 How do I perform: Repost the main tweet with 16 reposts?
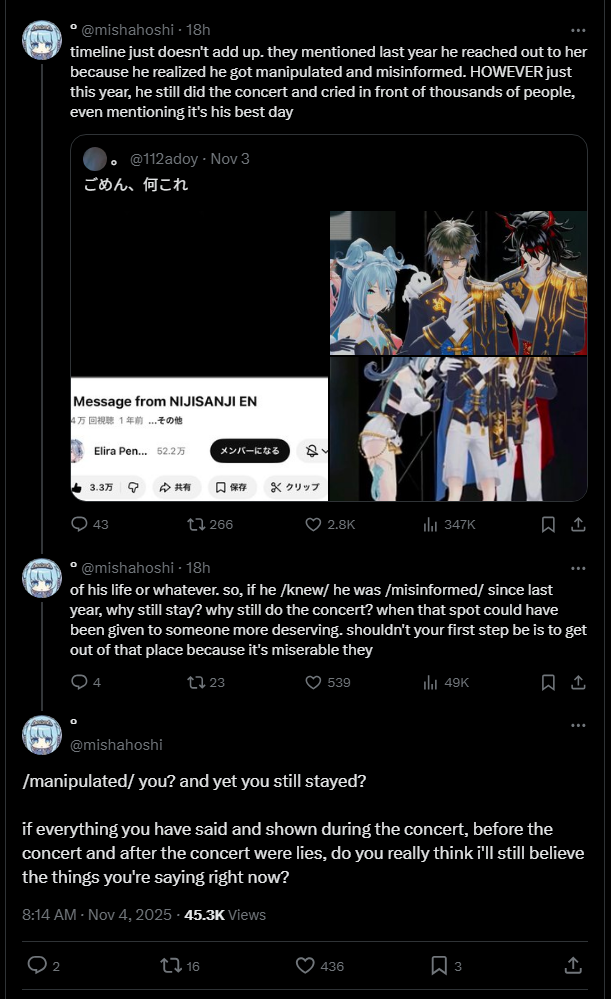[x=180, y=966]
